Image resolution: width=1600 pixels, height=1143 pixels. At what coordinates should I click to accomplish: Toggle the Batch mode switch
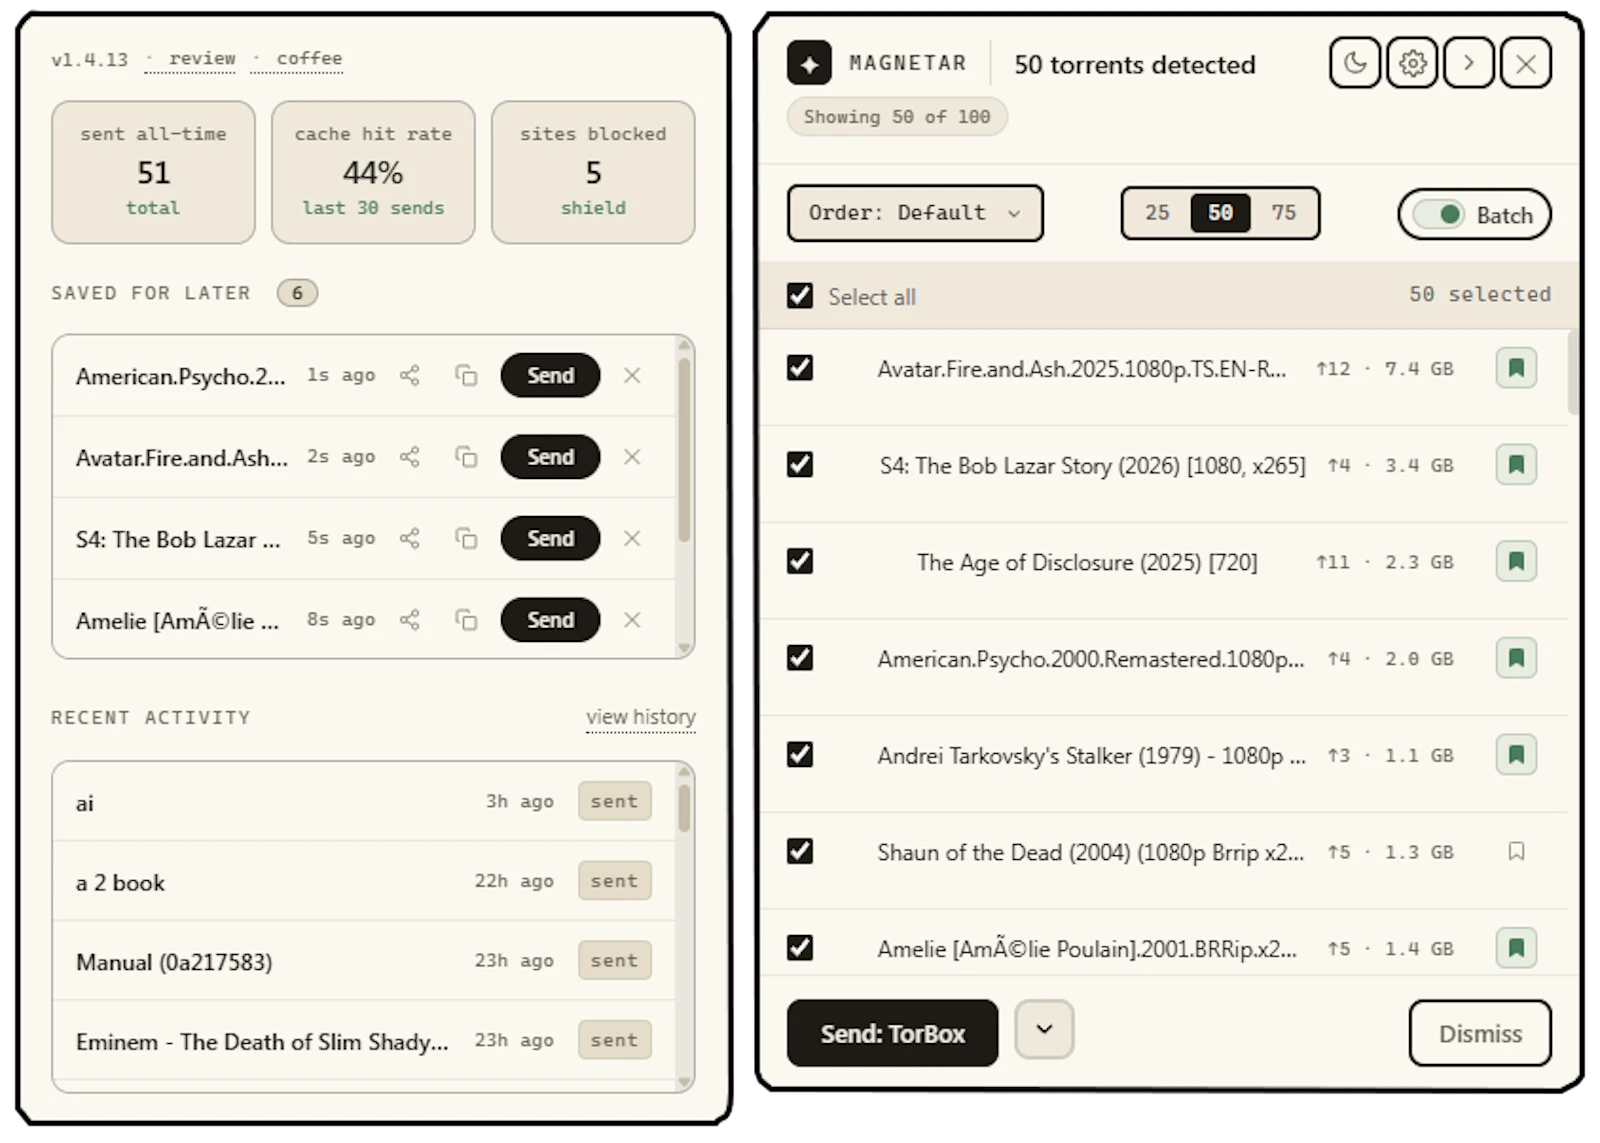tap(1439, 215)
